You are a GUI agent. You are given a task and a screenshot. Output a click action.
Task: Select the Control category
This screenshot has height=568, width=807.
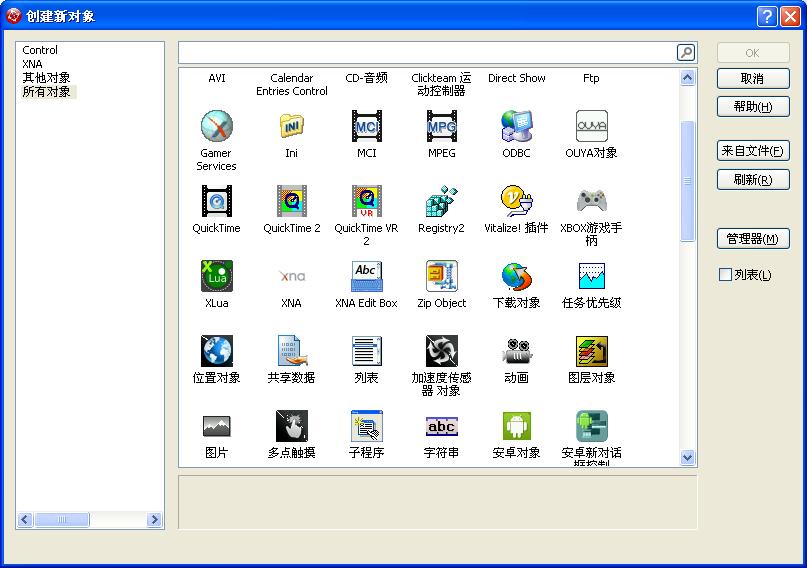pyautogui.click(x=40, y=50)
